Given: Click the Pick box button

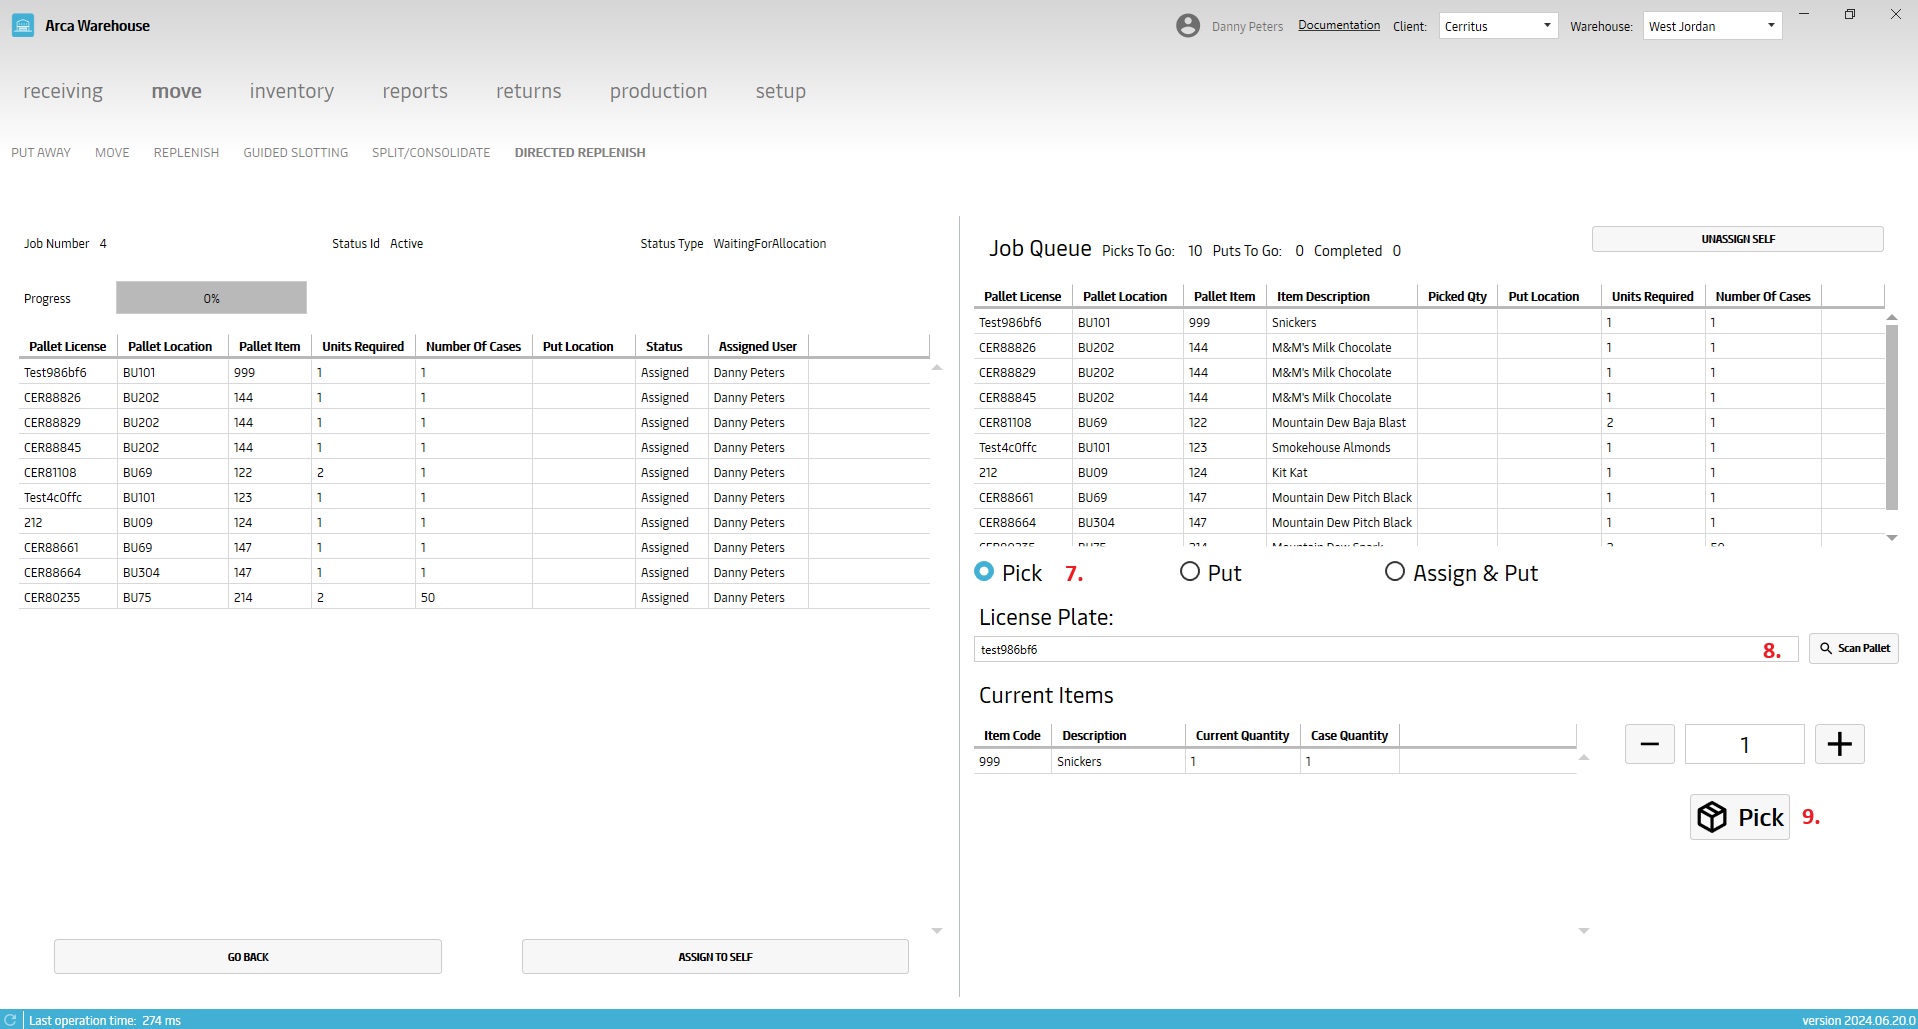Looking at the screenshot, I should coord(1739,817).
